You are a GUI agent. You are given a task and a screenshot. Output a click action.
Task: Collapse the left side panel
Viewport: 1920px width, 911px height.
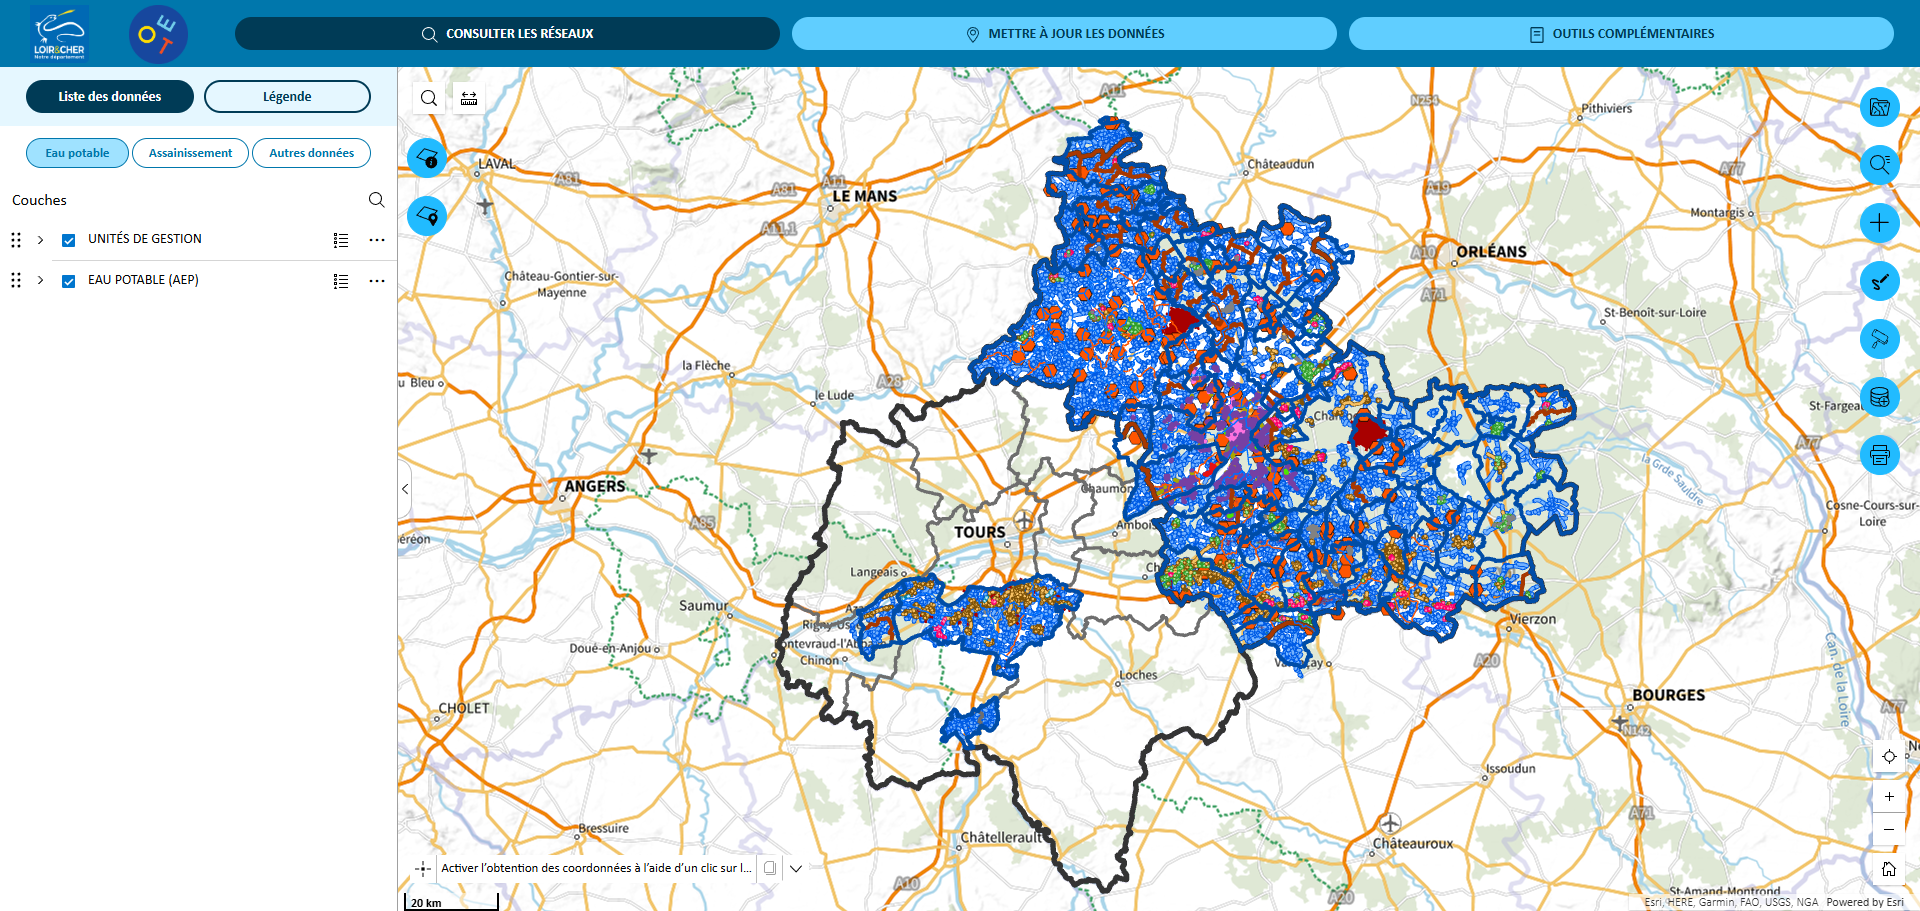point(405,489)
